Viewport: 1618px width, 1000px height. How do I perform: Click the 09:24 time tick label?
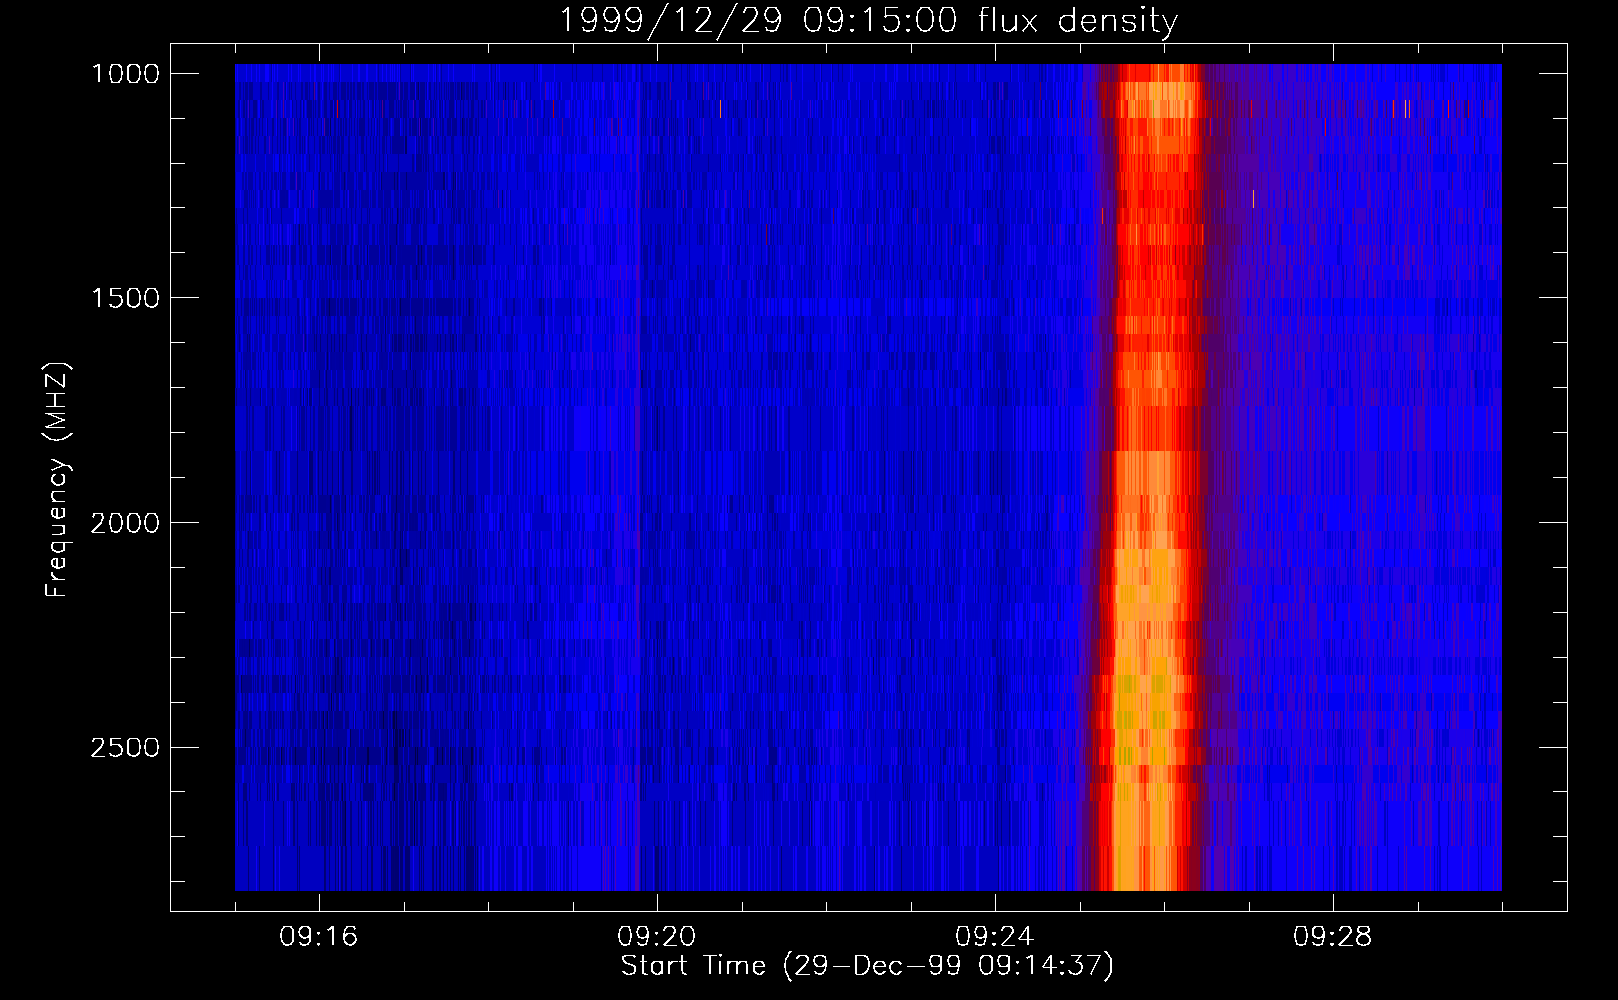[x=995, y=937]
